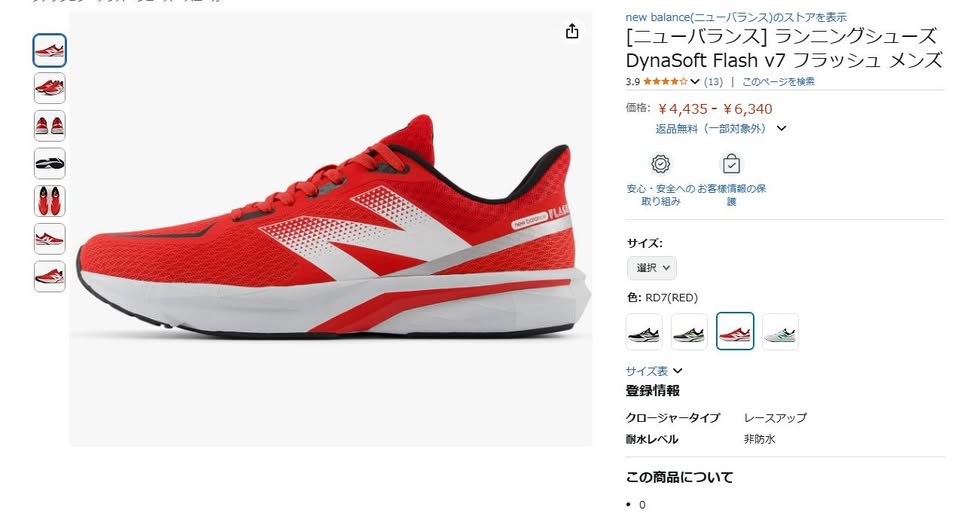Click the share icon above product image

pyautogui.click(x=572, y=31)
